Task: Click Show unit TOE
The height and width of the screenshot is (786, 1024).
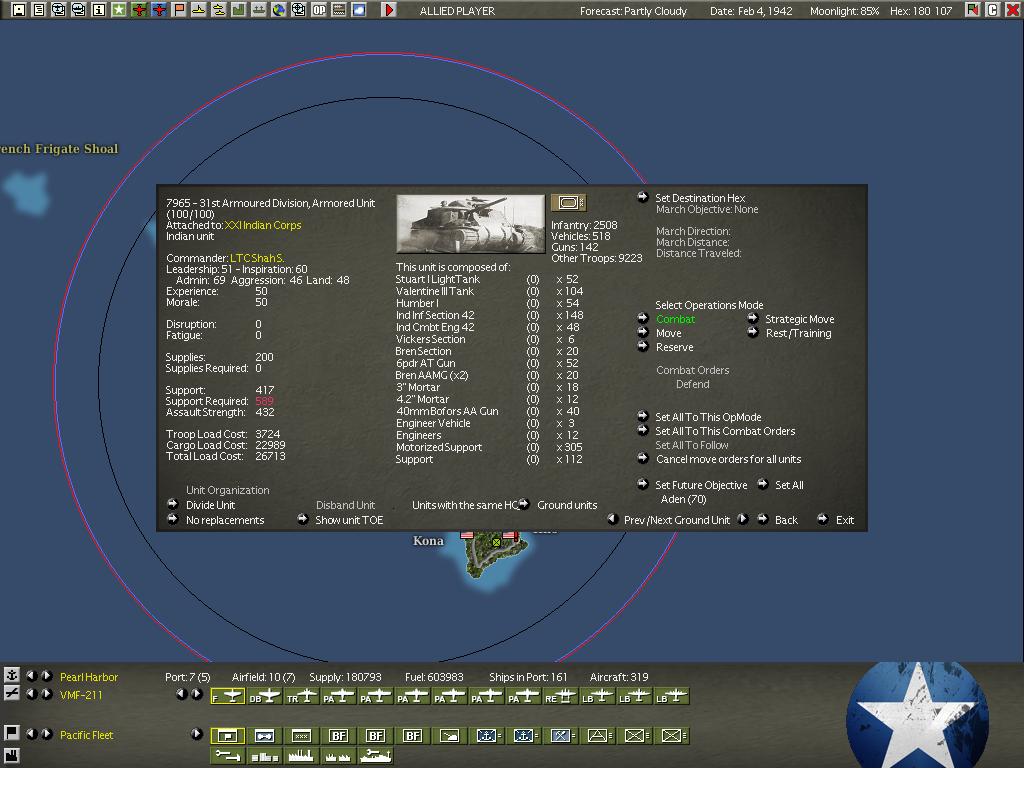Action: point(349,520)
